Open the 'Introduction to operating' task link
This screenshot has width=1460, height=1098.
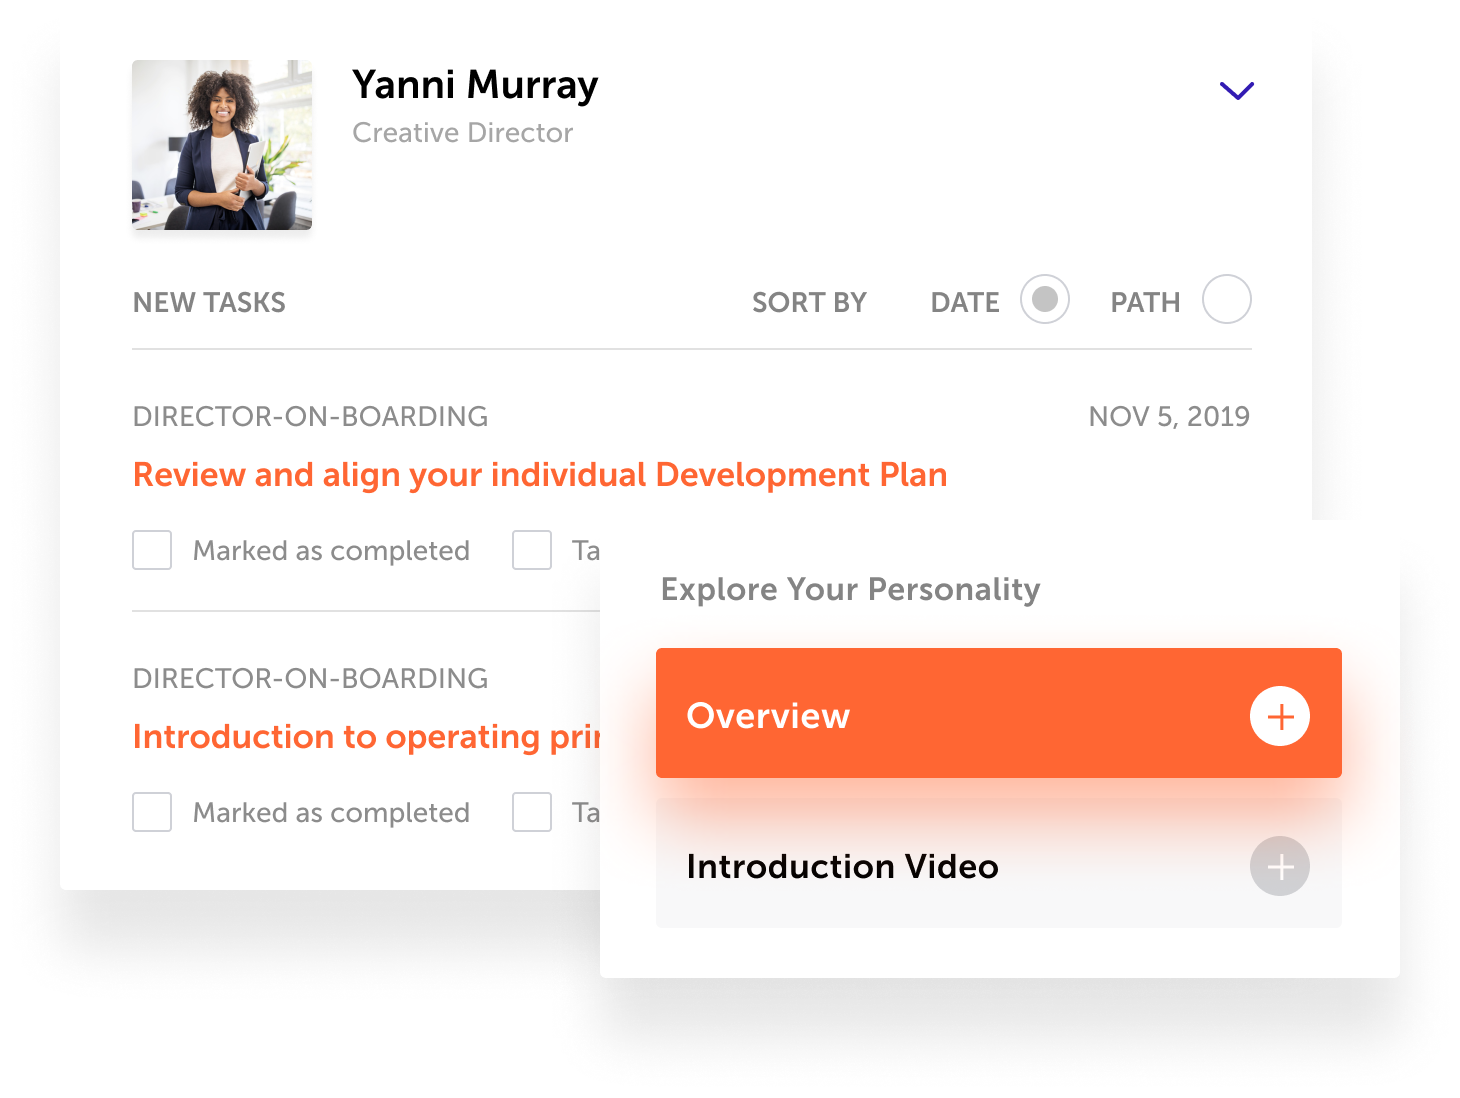[x=366, y=737]
